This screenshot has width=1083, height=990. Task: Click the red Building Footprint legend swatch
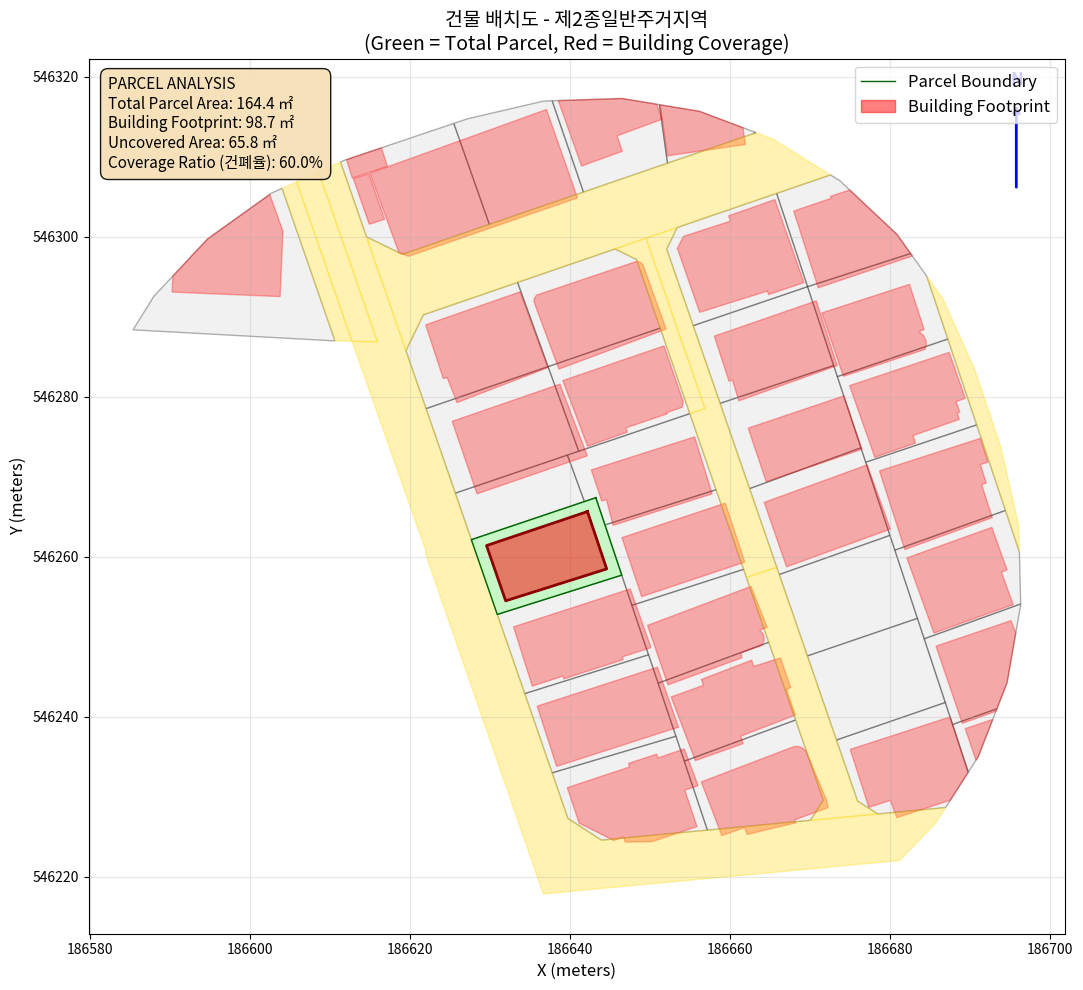880,106
